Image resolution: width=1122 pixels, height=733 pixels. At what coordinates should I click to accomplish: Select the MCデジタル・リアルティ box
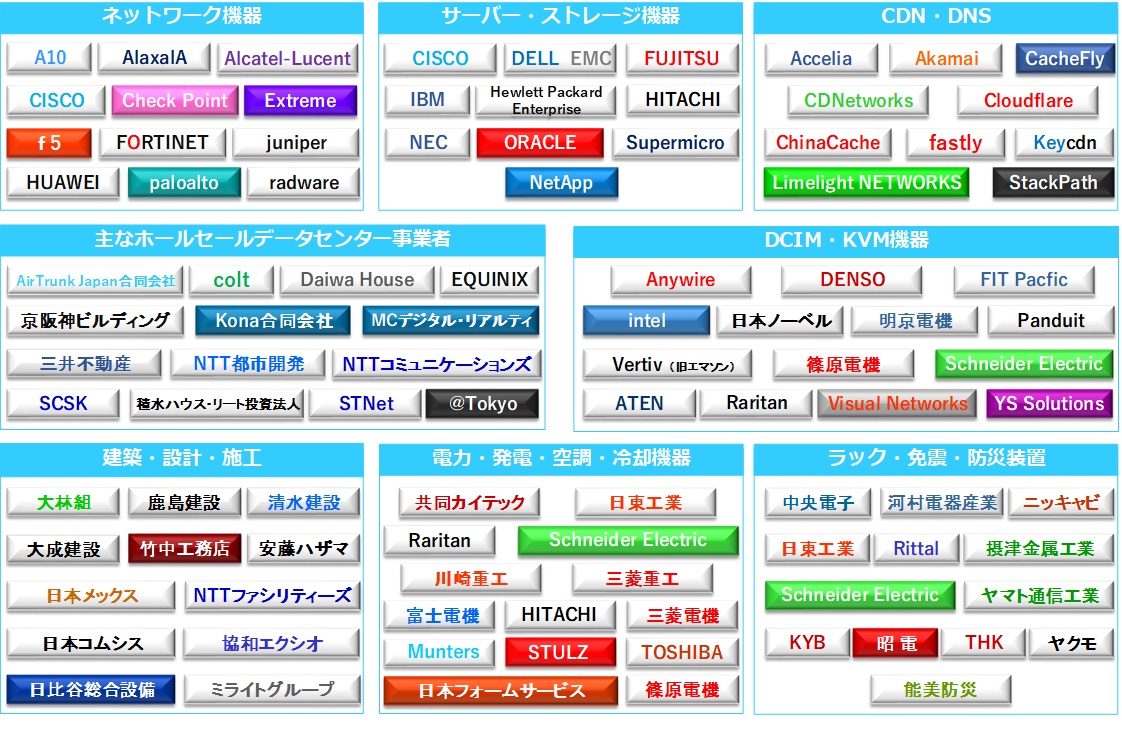[x=451, y=321]
